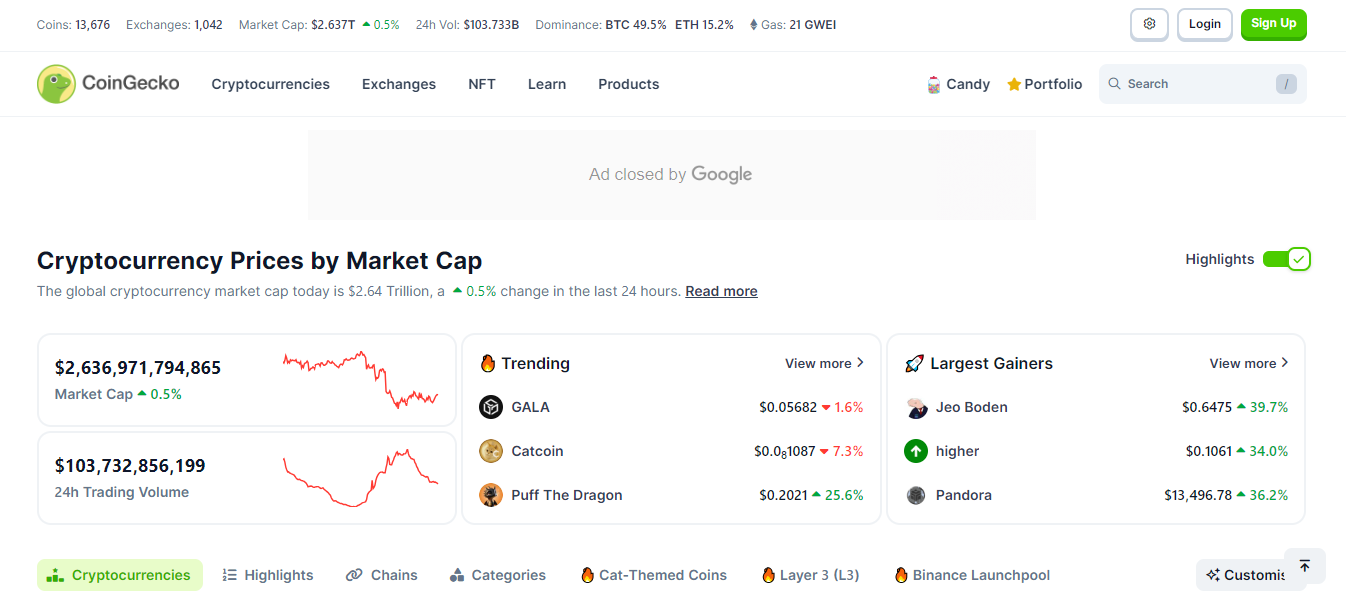Screen dimensions: 1346x601
Task: Click the Candy jar icon
Action: pyautogui.click(x=934, y=84)
